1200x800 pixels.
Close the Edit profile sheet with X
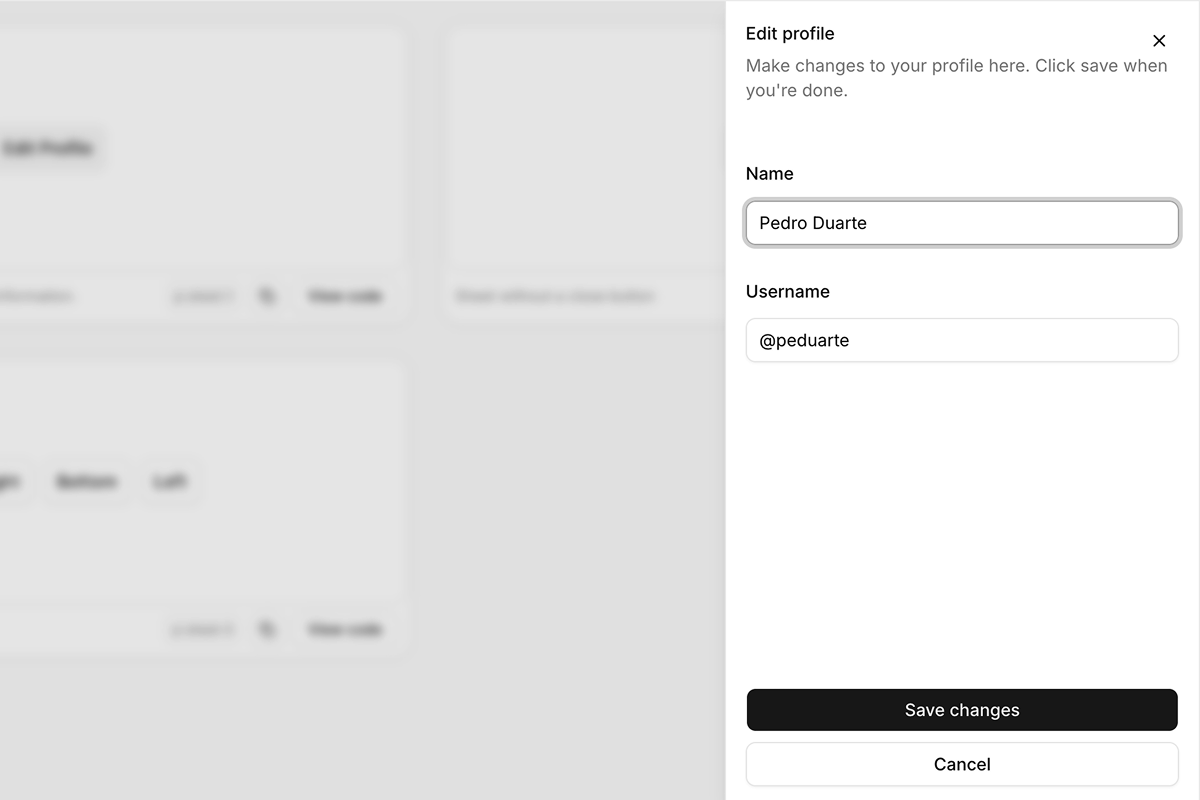pos(1159,41)
